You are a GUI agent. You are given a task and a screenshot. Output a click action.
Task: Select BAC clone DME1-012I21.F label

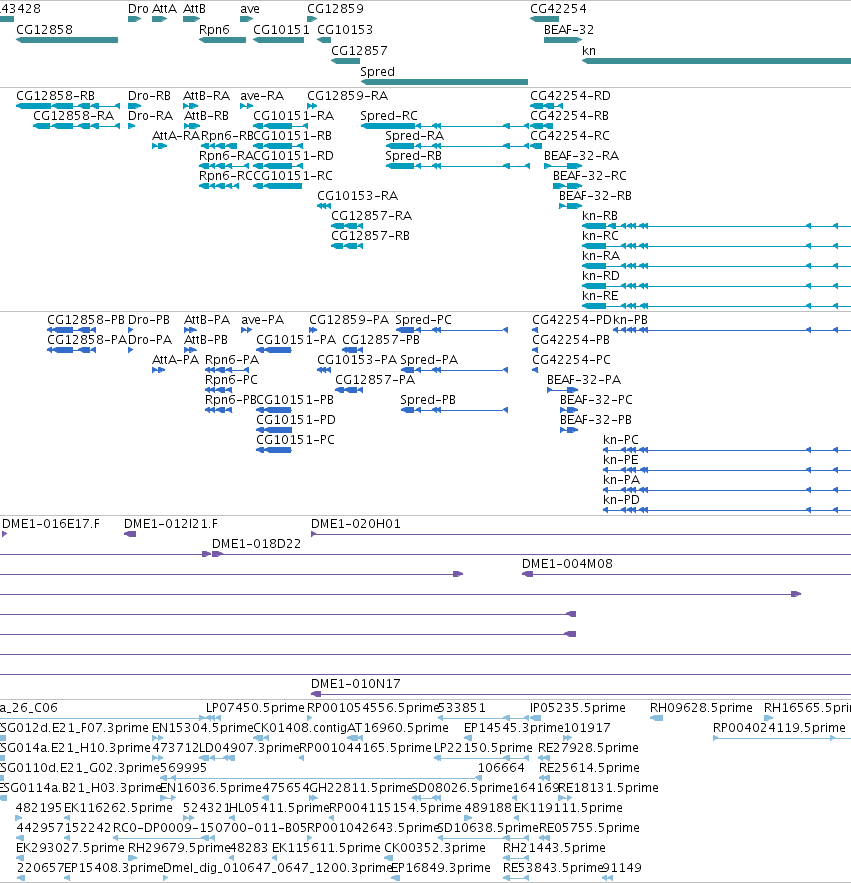(171, 524)
